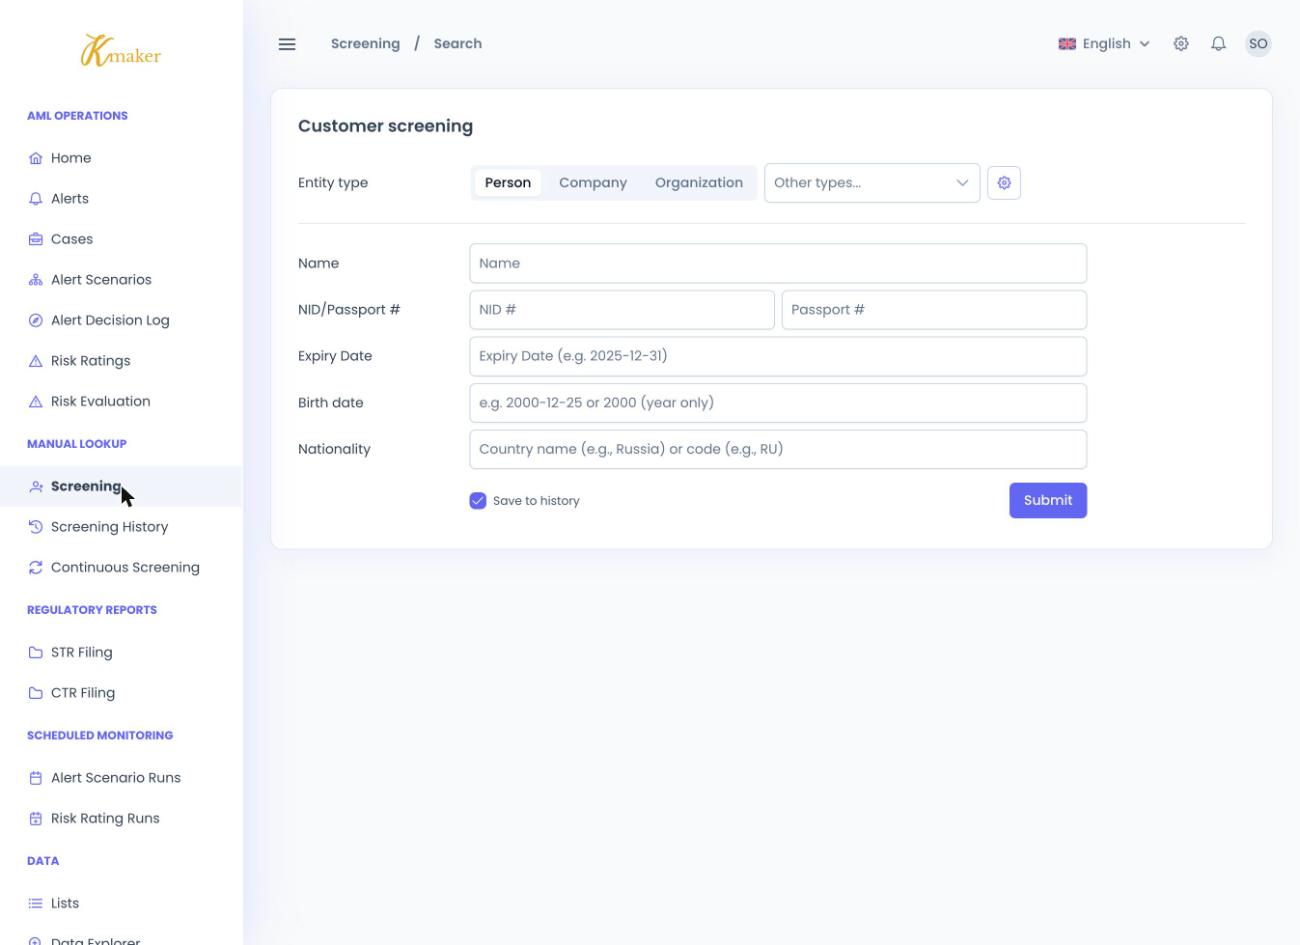
Task: Click the CTR Filing folder icon
Action: click(36, 693)
